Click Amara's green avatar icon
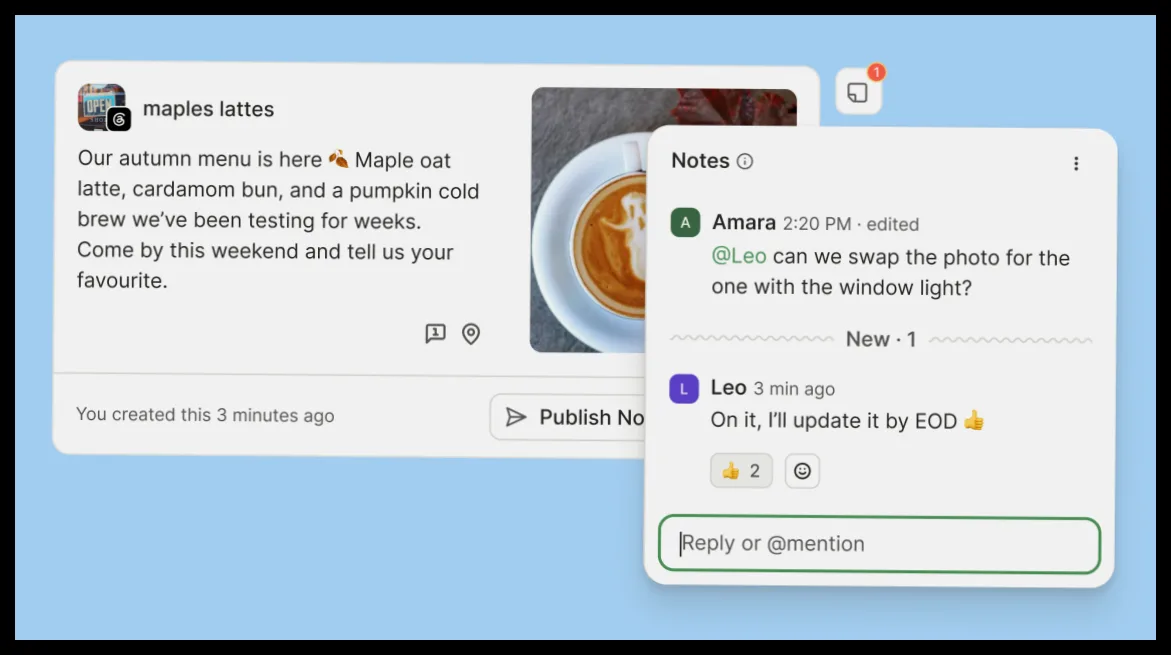Screen dimensions: 1171x655 tap(685, 223)
